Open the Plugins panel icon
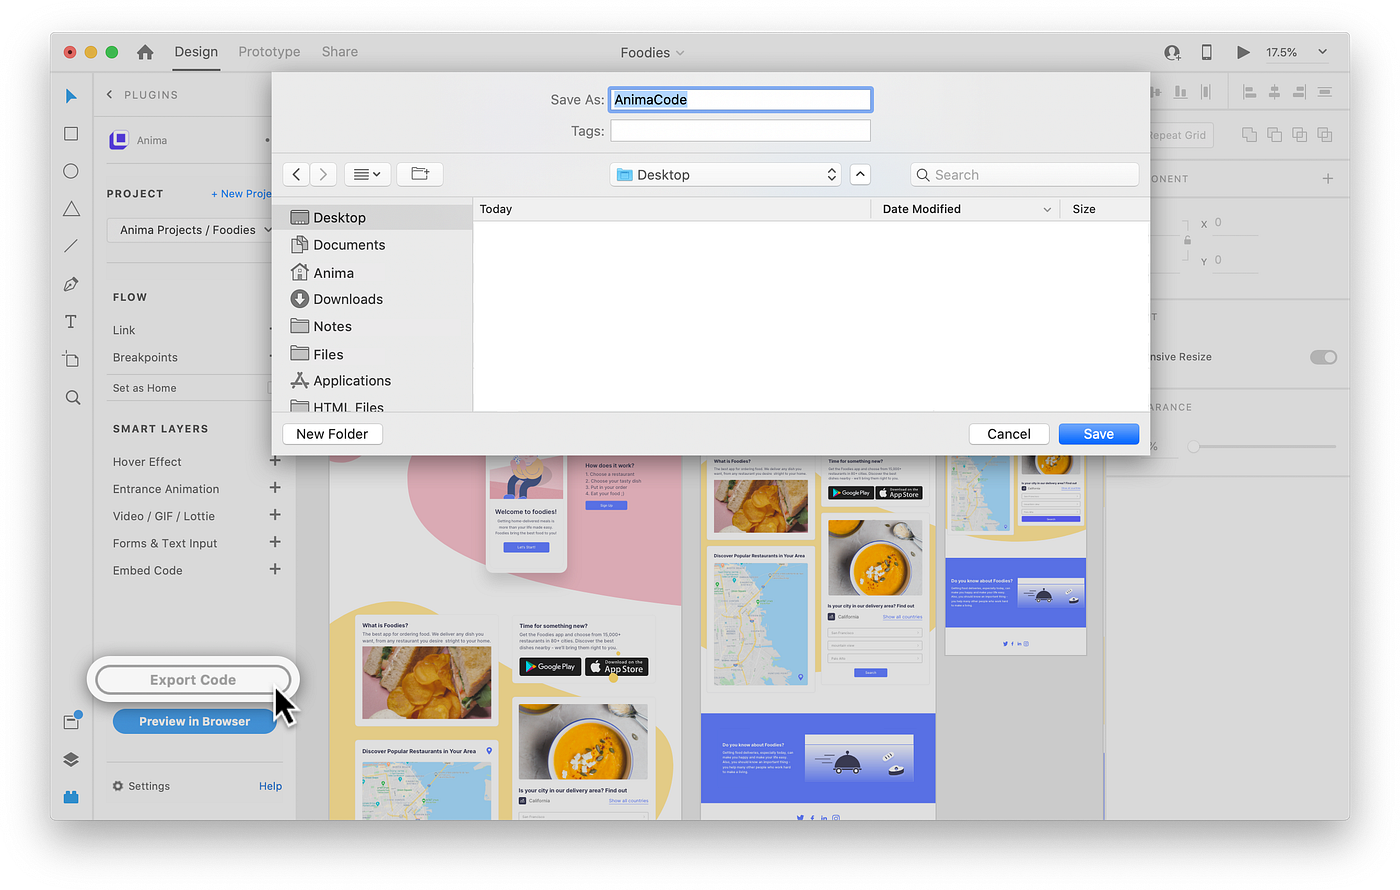Screen dimensions: 1400x890 tap(71, 798)
